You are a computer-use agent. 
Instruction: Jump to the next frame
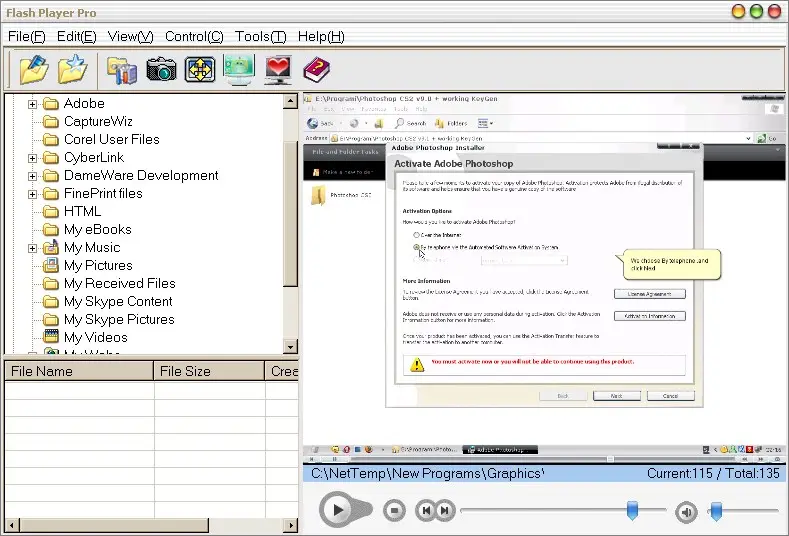[x=445, y=510]
